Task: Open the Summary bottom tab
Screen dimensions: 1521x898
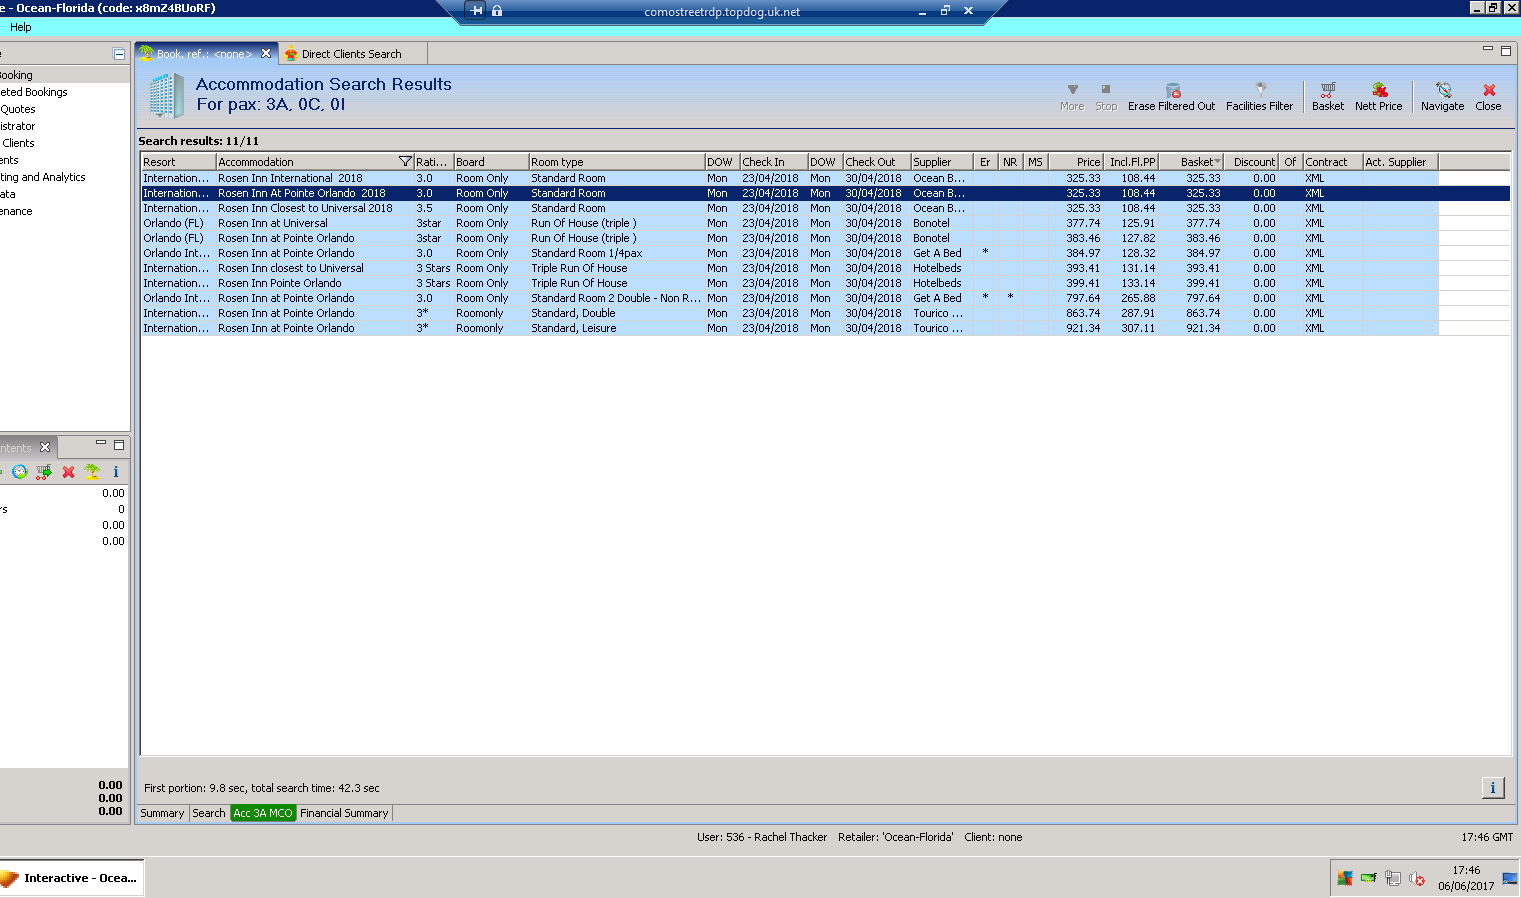Action: [x=162, y=813]
